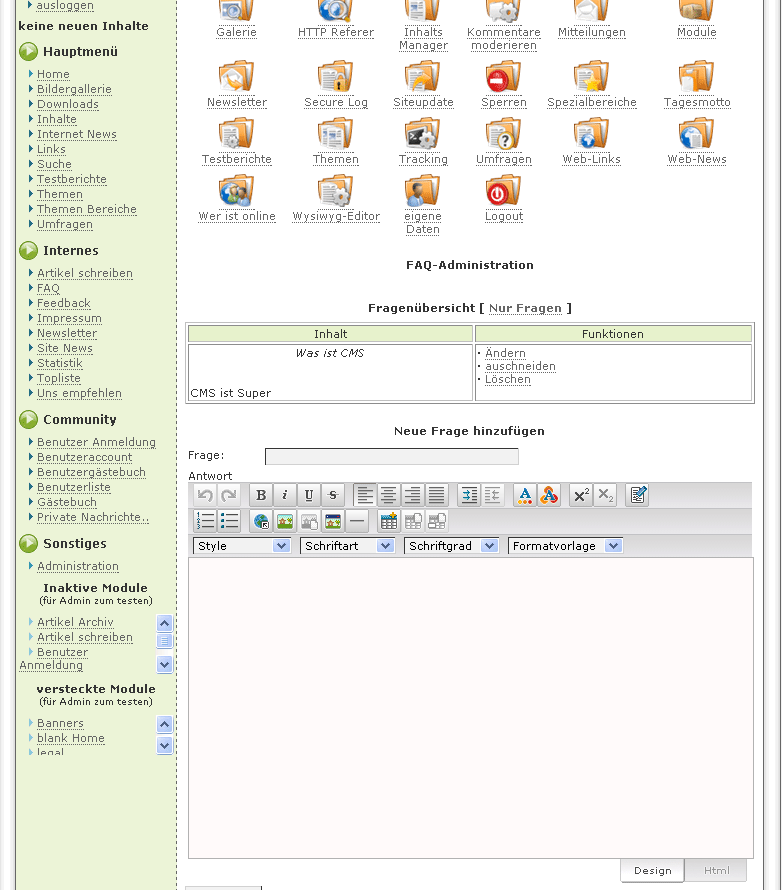Click the Löschen link for the FAQ entry
The image size is (782, 890).
[x=508, y=380]
